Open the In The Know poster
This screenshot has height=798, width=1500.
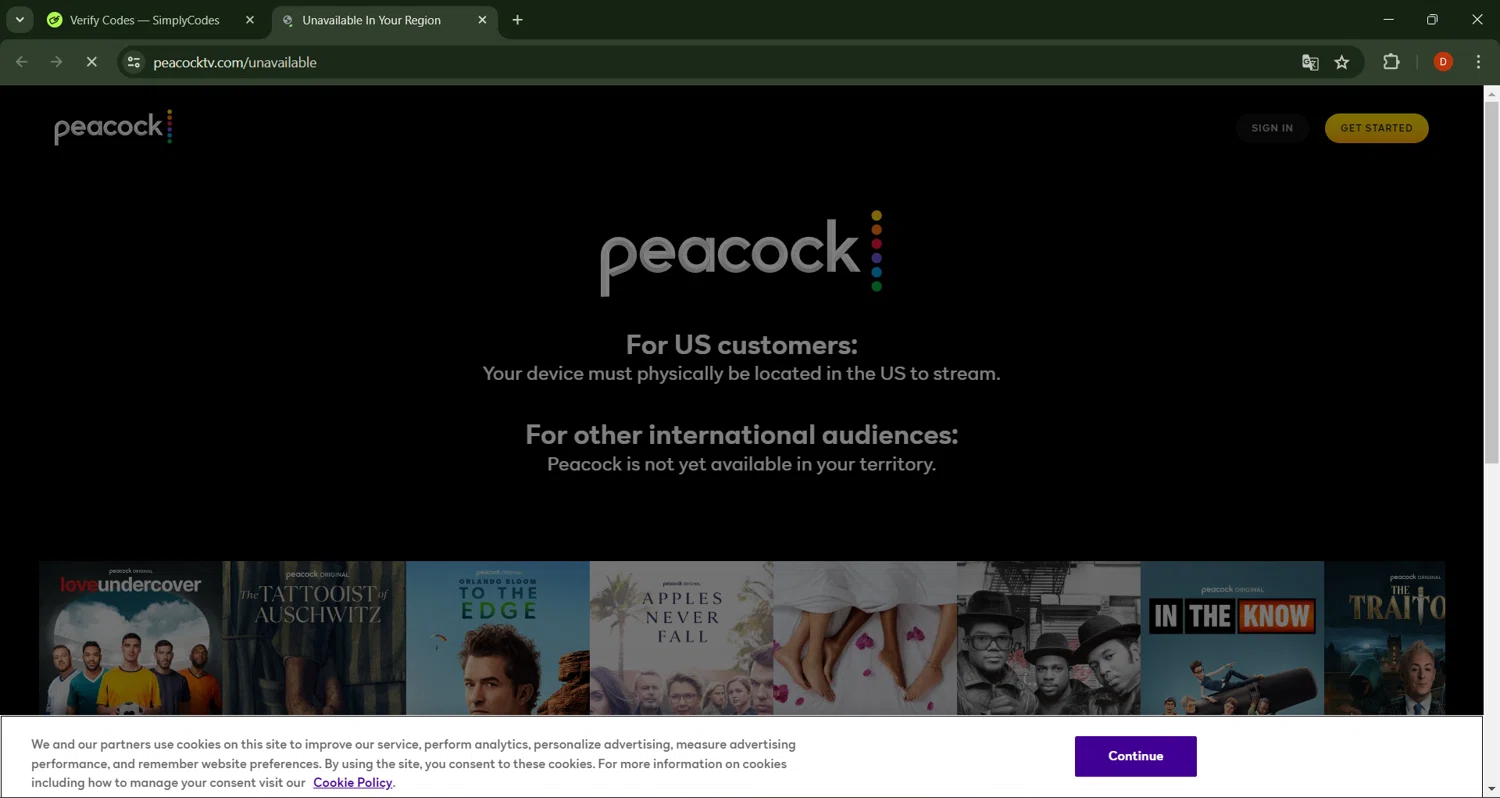[x=1232, y=638]
